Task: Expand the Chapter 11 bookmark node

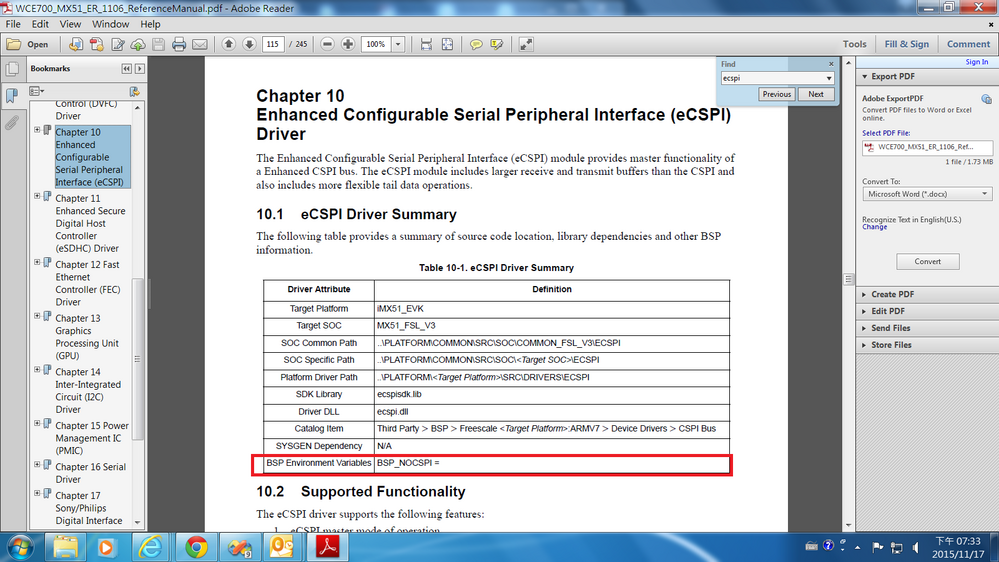Action: 37,196
